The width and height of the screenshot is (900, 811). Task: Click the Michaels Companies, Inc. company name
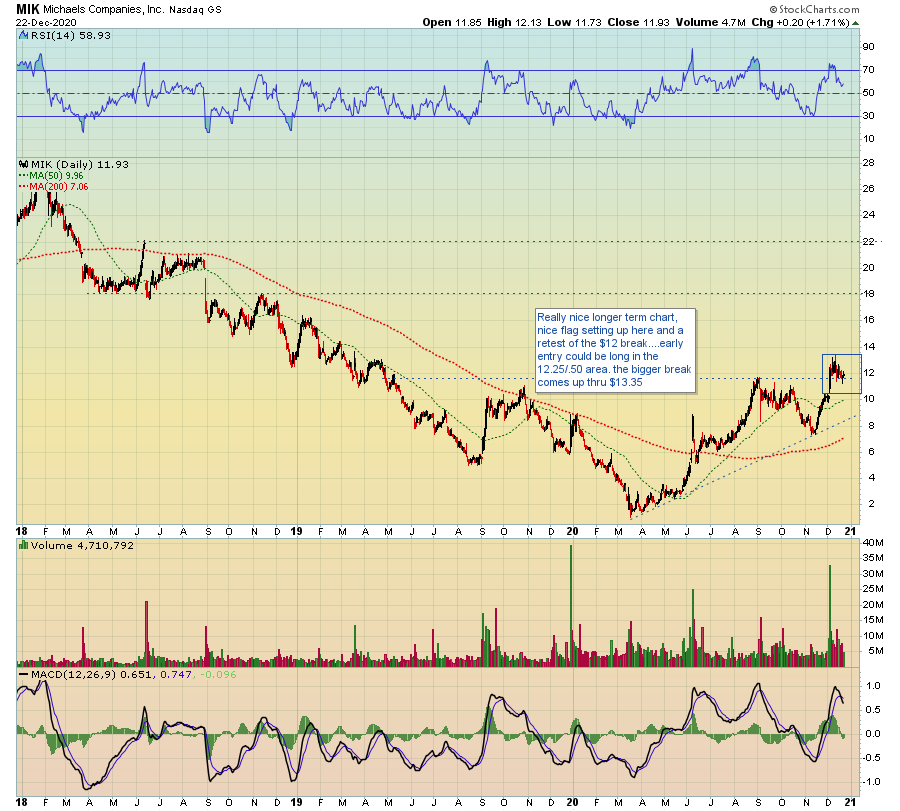(103, 10)
